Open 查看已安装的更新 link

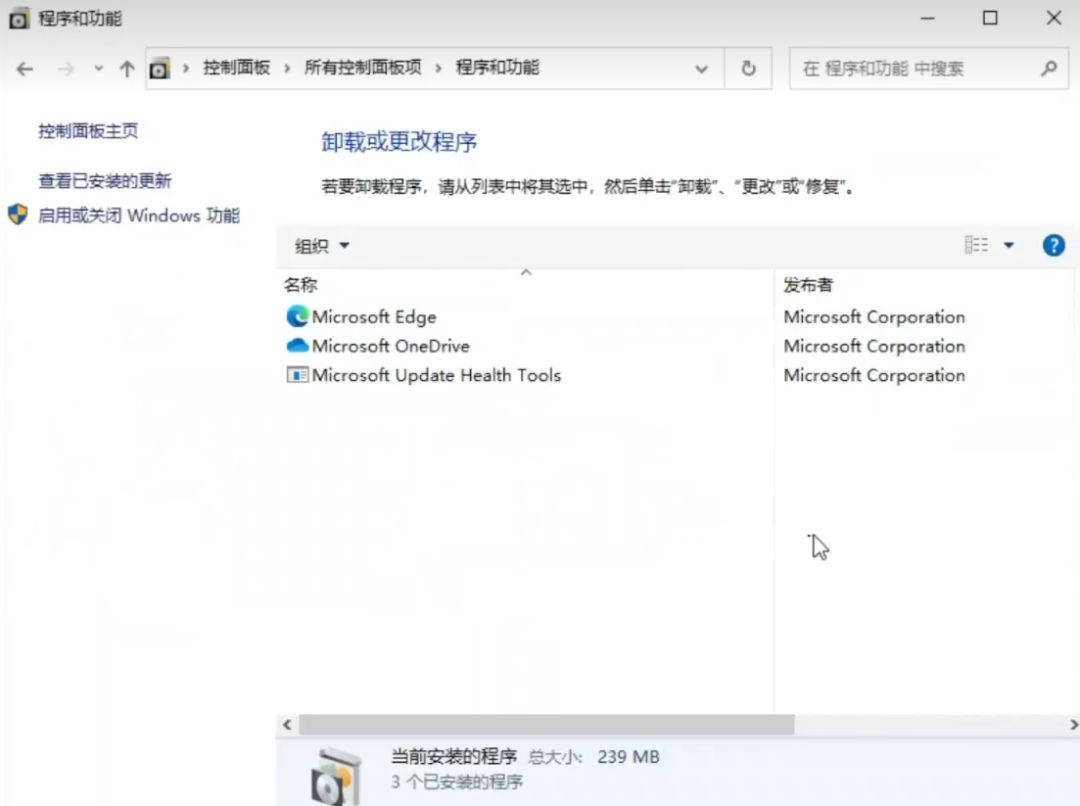105,181
